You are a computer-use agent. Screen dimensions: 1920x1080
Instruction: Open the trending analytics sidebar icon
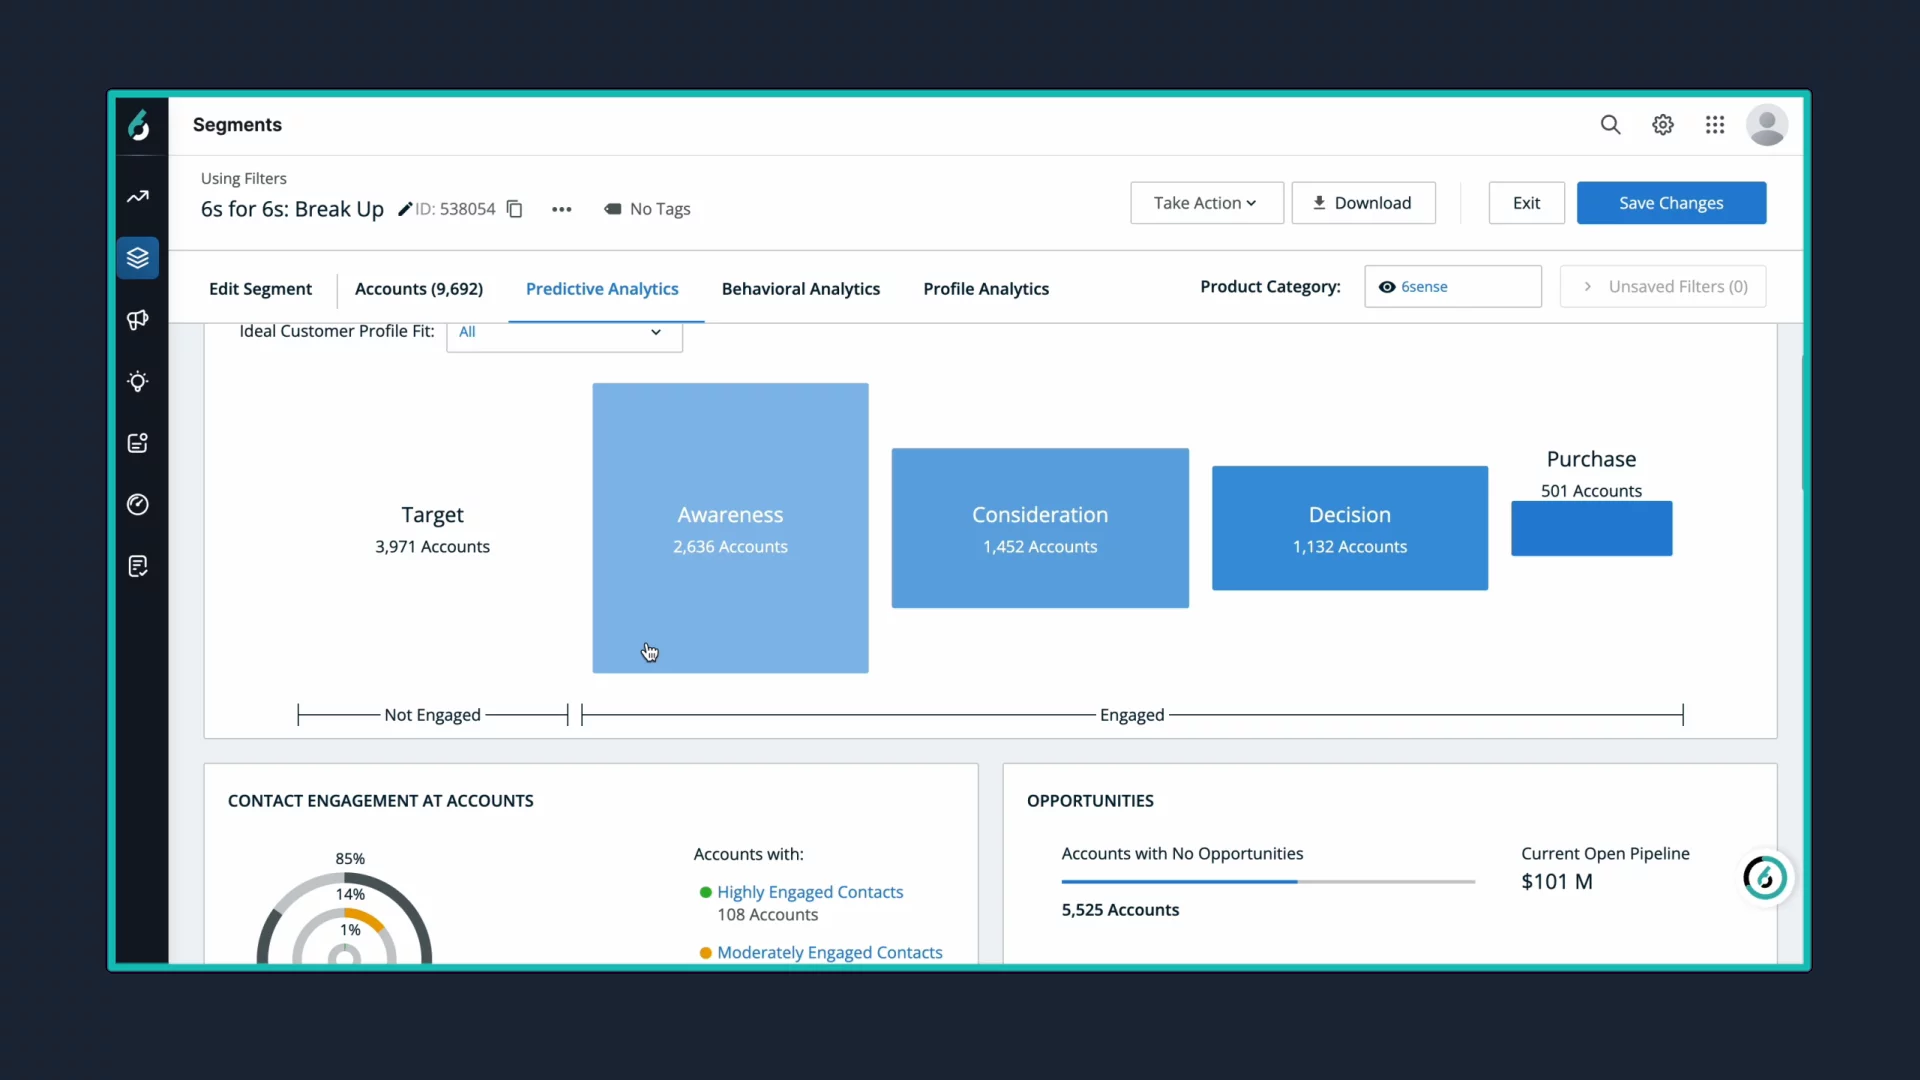138,197
